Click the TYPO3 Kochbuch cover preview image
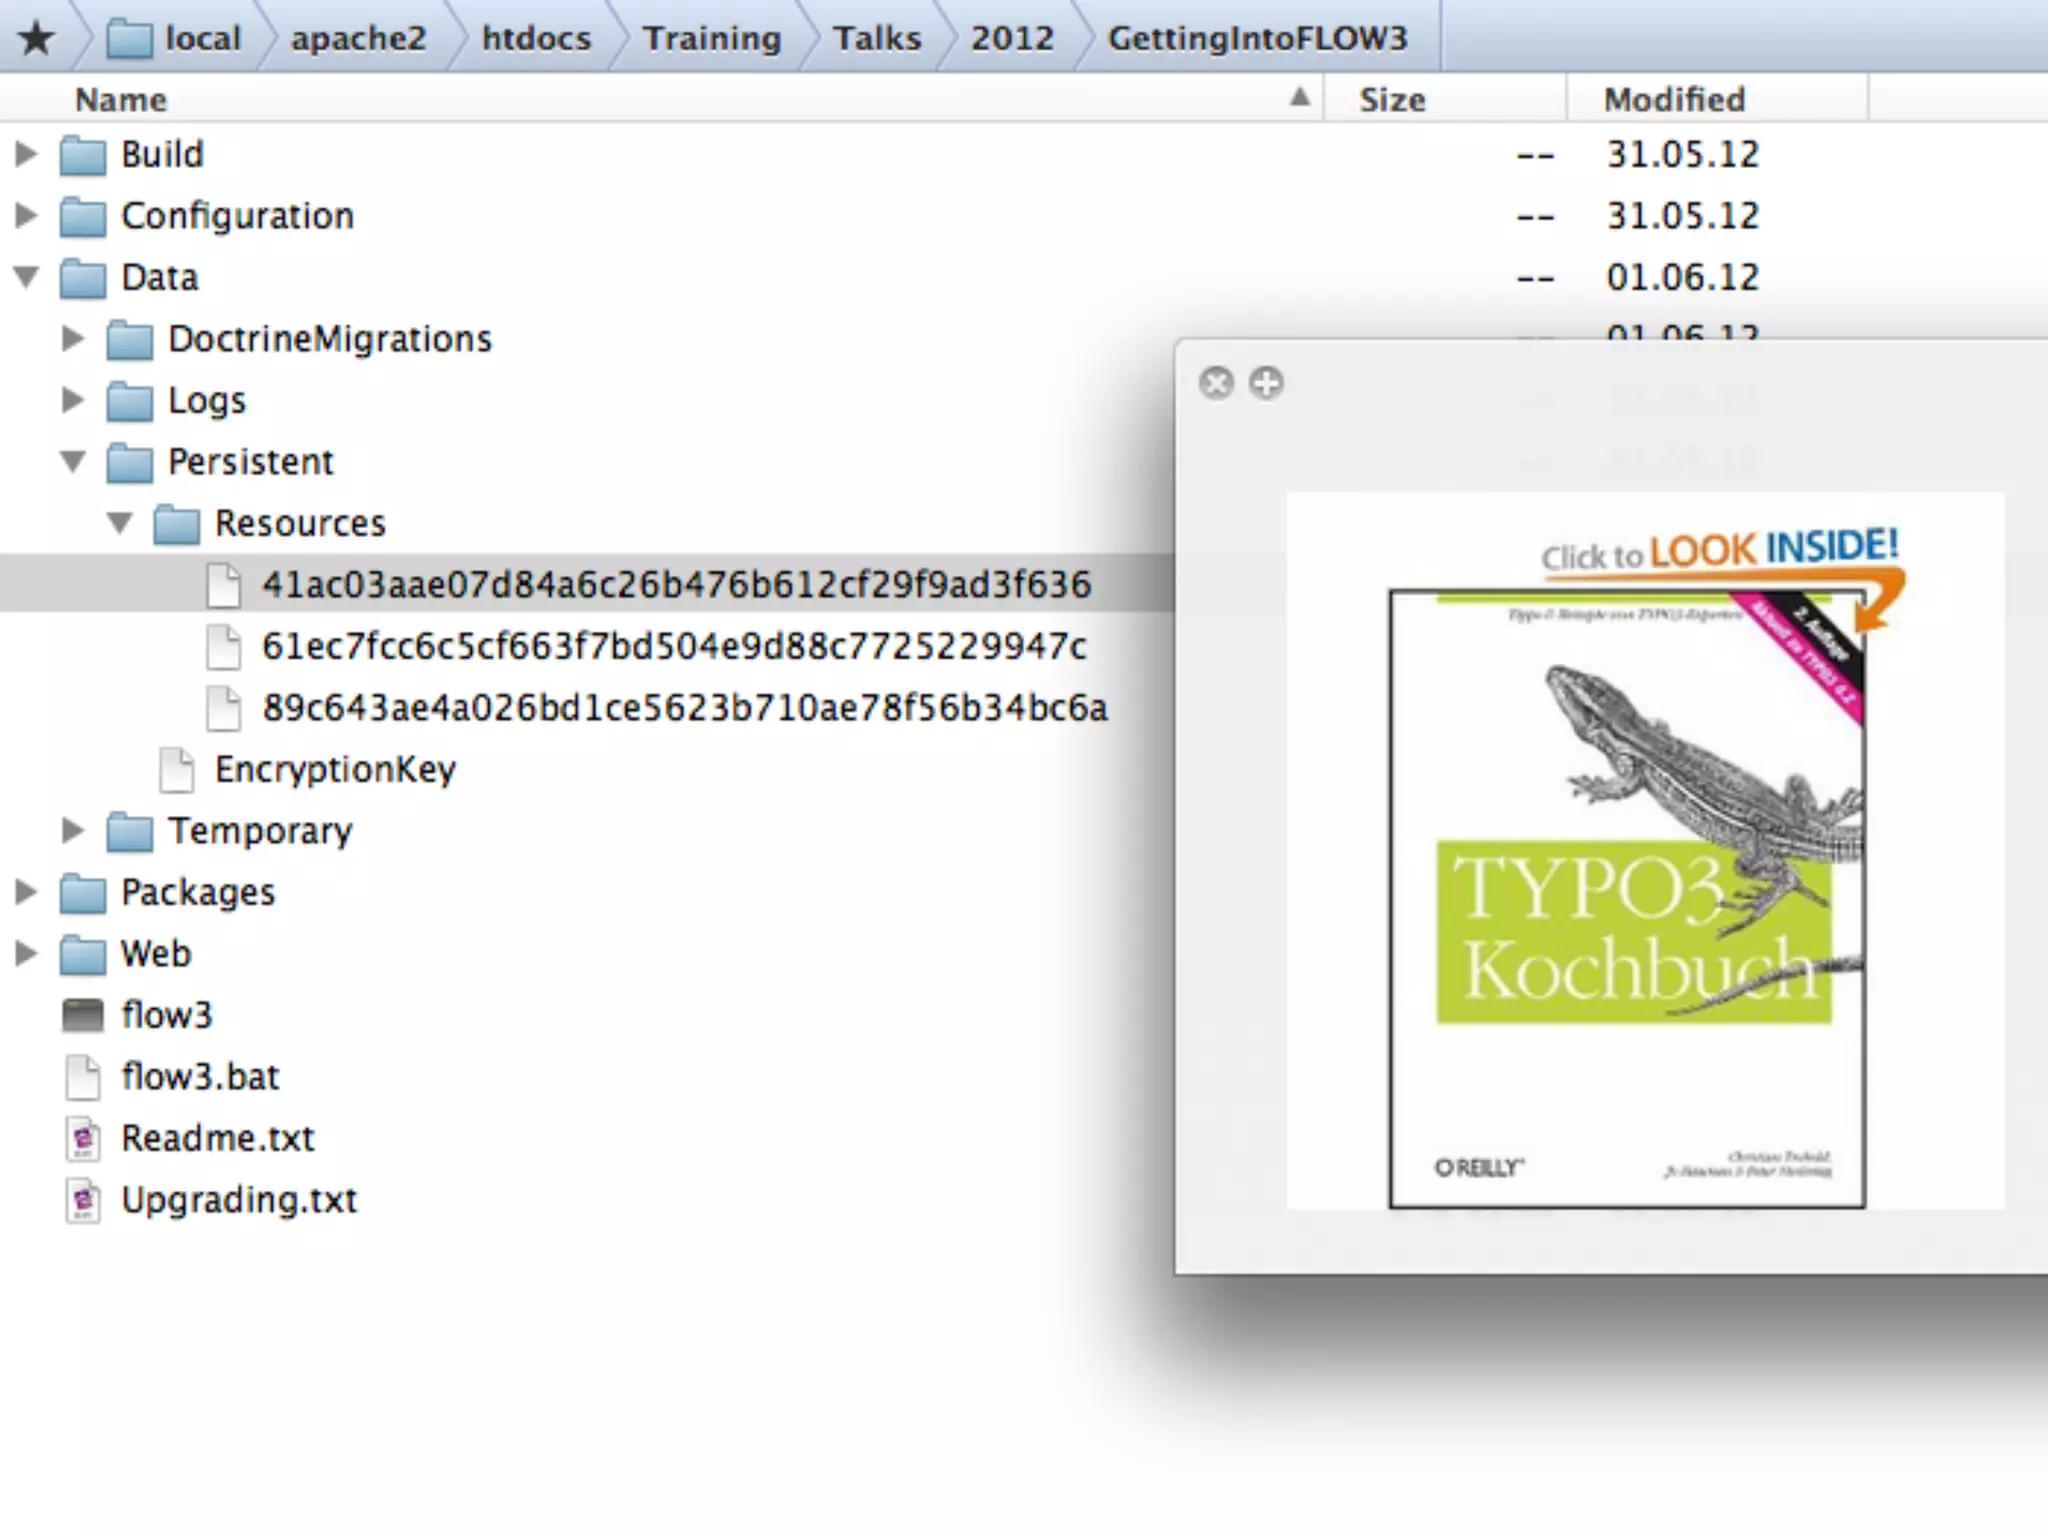This screenshot has height=1536, width=2048. [x=1627, y=898]
